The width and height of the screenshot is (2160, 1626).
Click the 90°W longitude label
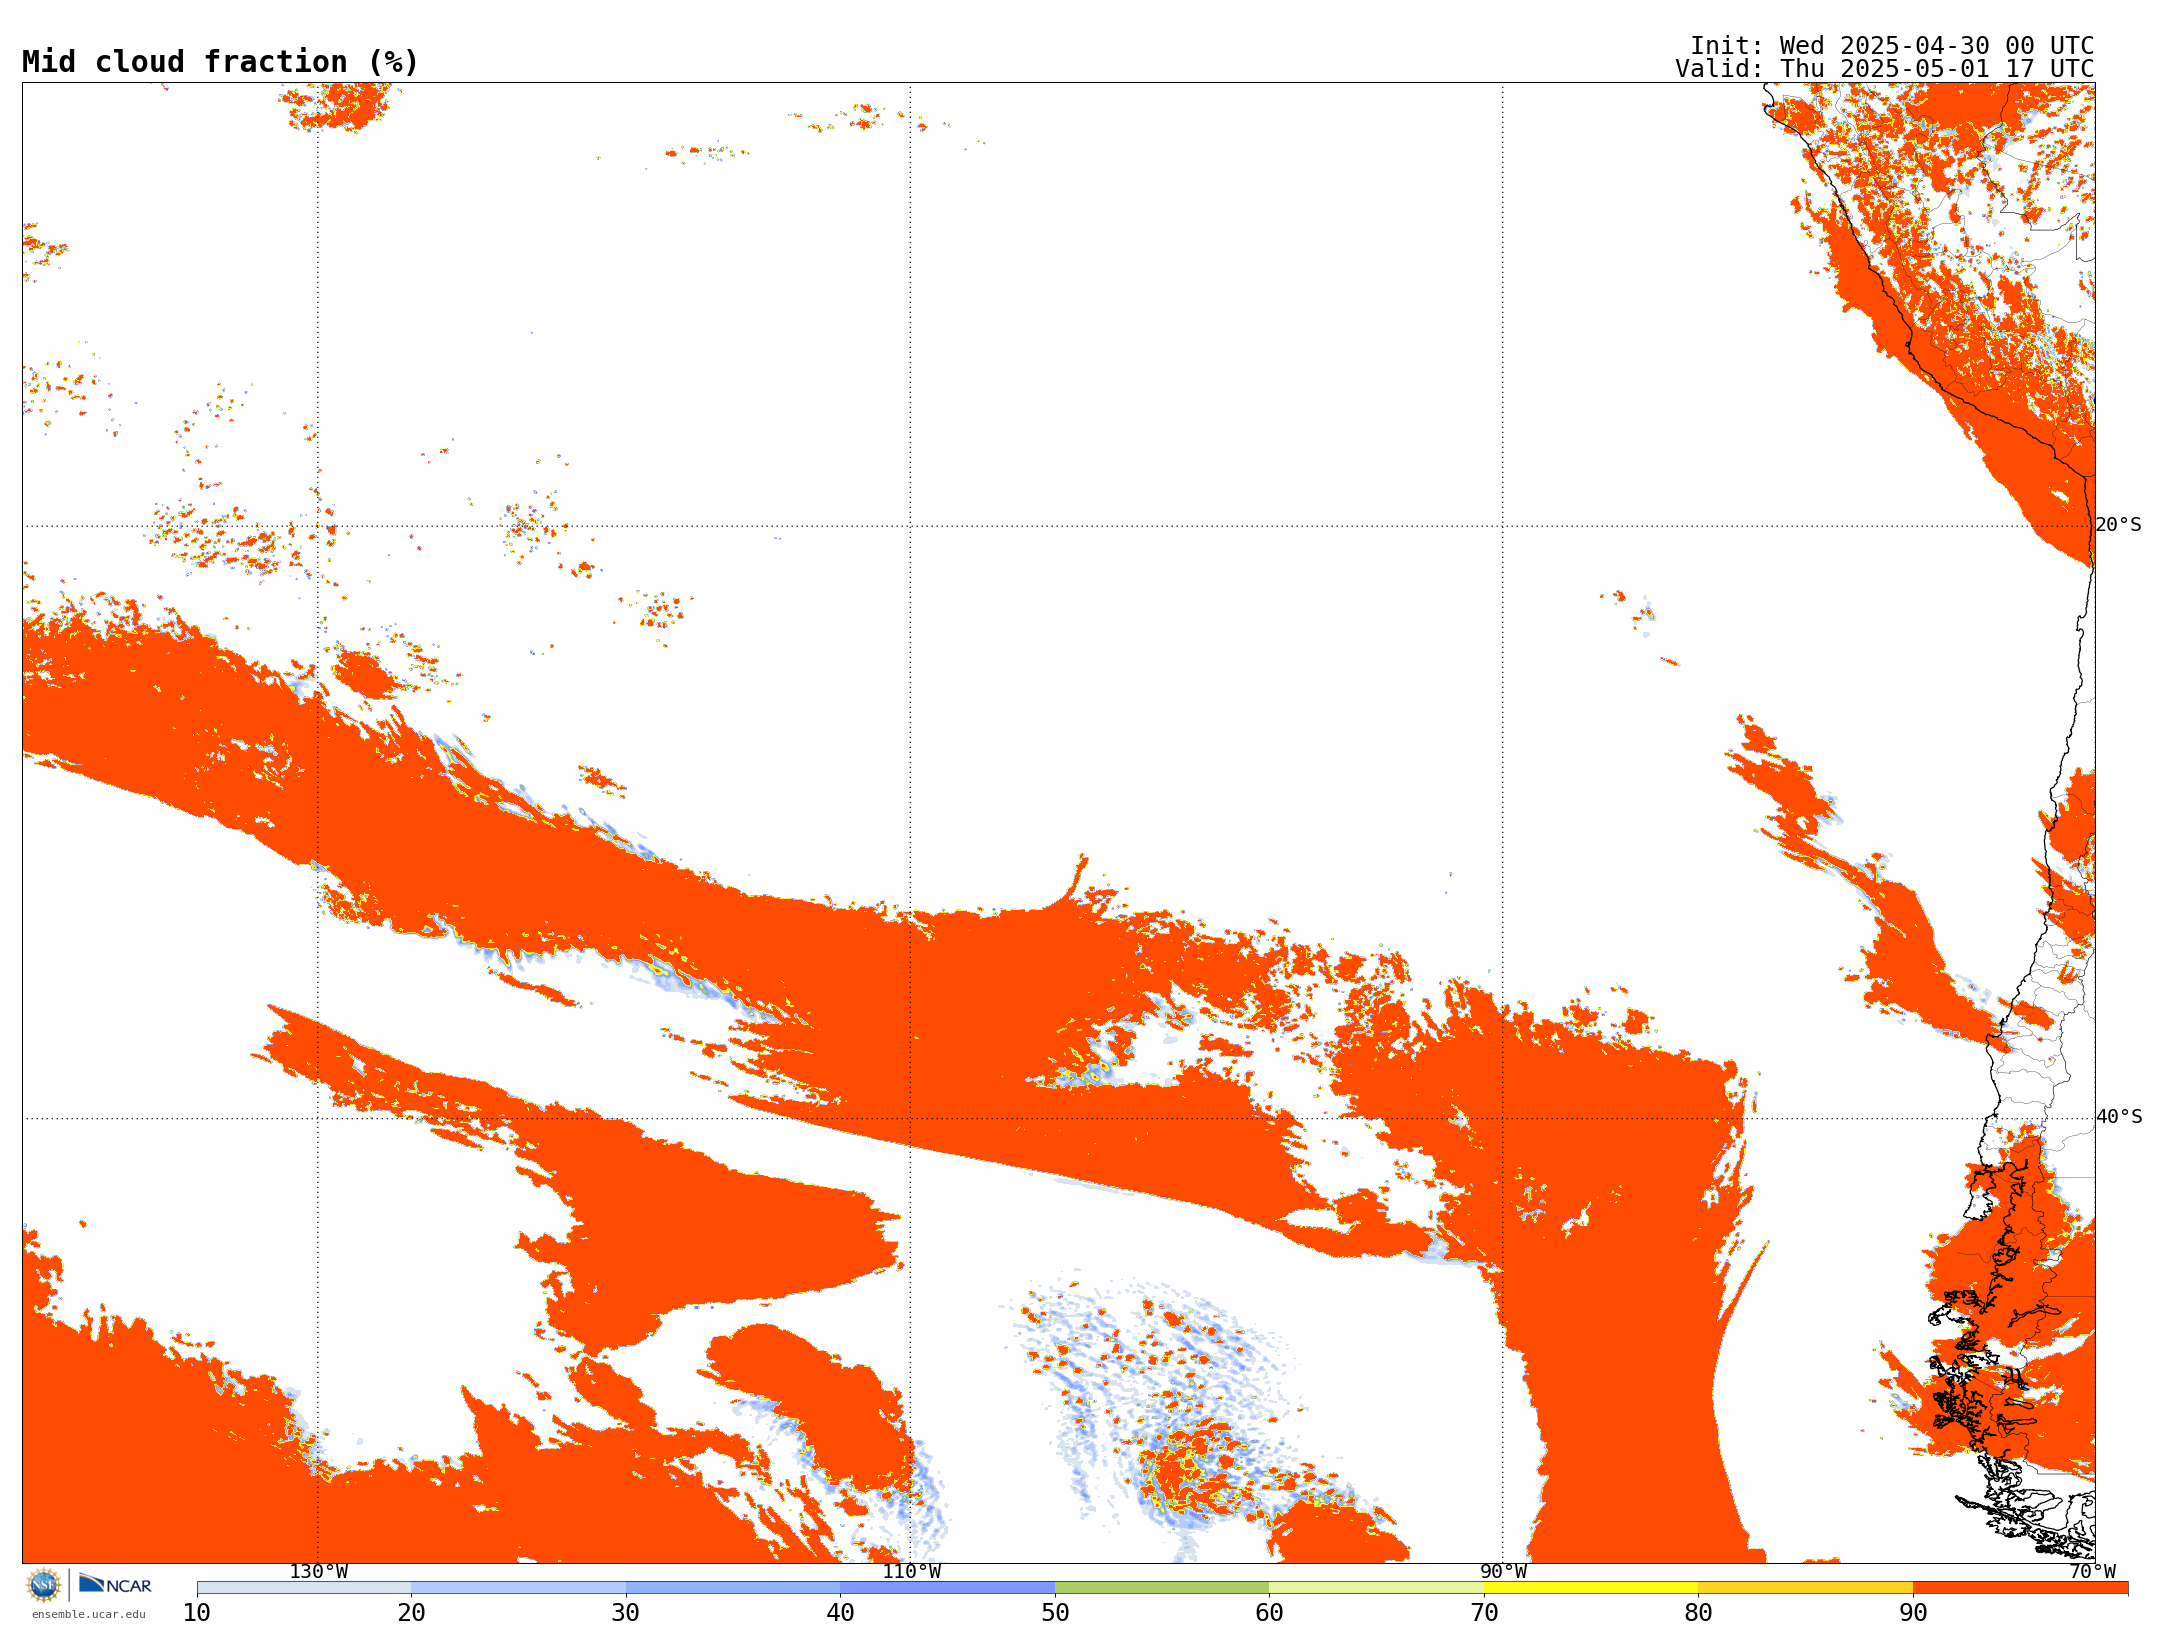1503,1572
